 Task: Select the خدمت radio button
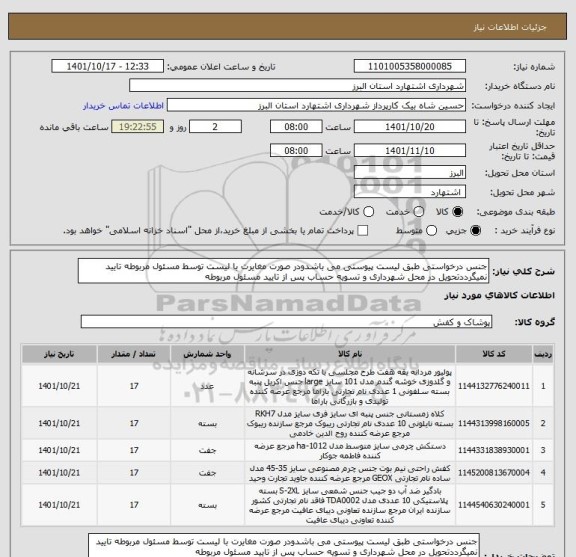418,212
